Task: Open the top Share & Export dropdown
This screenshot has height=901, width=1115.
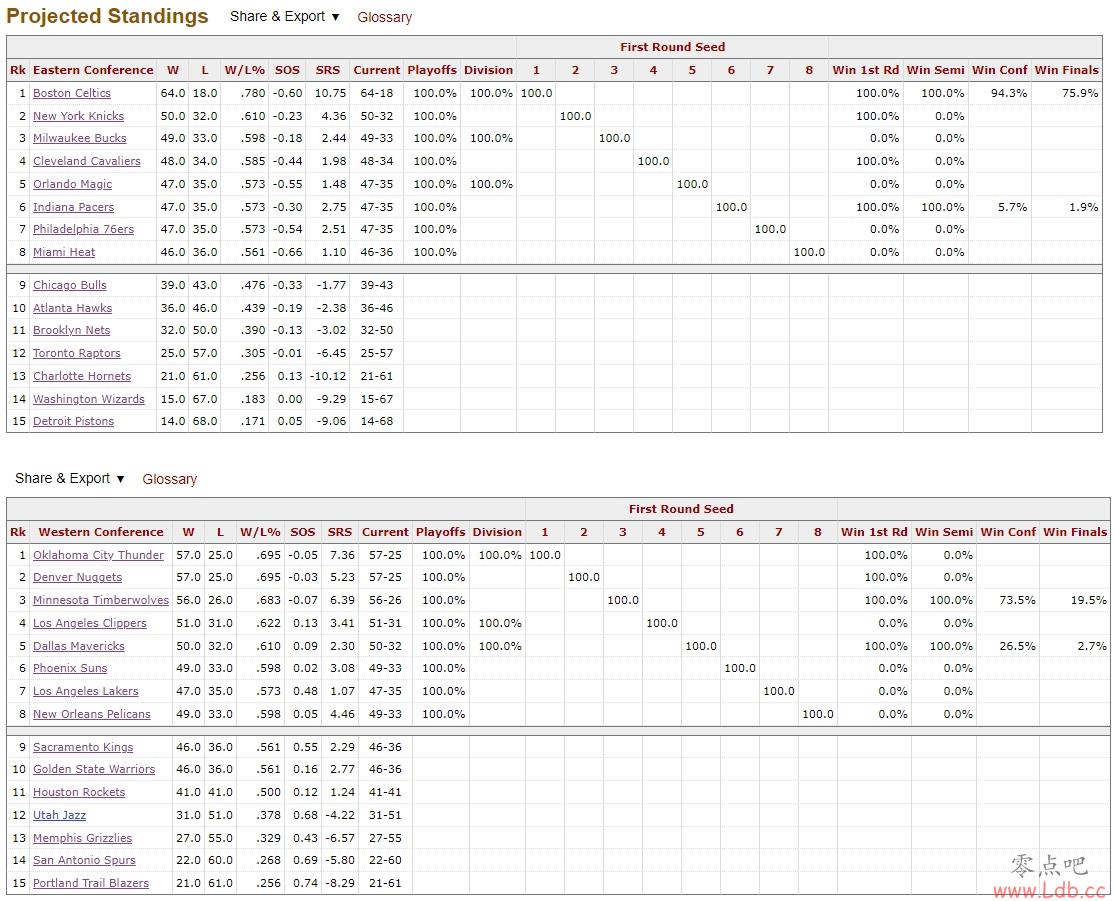Action: (284, 16)
